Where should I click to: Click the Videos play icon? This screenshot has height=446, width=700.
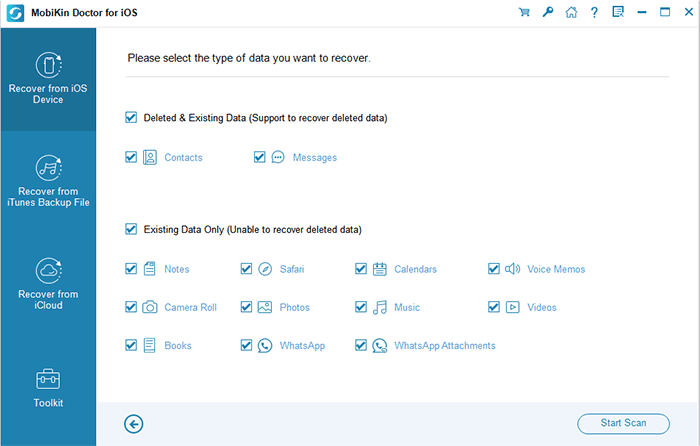[x=512, y=307]
